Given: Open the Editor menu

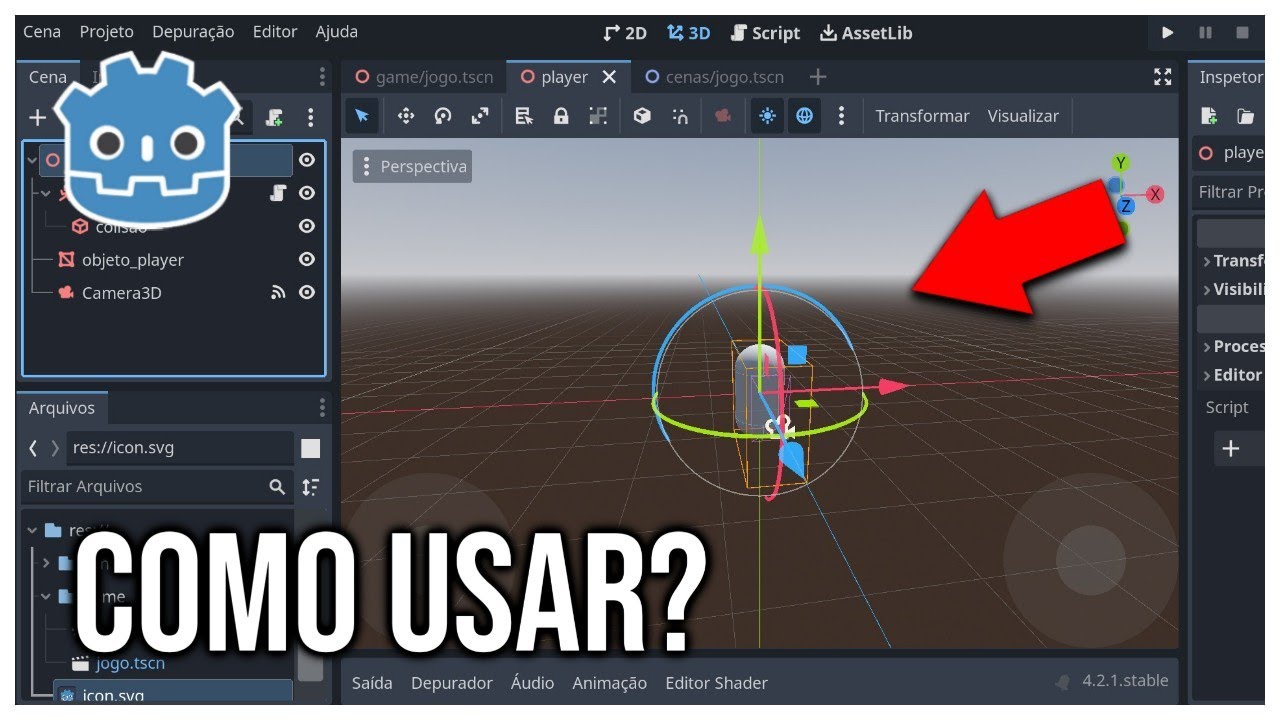Looking at the screenshot, I should point(275,32).
